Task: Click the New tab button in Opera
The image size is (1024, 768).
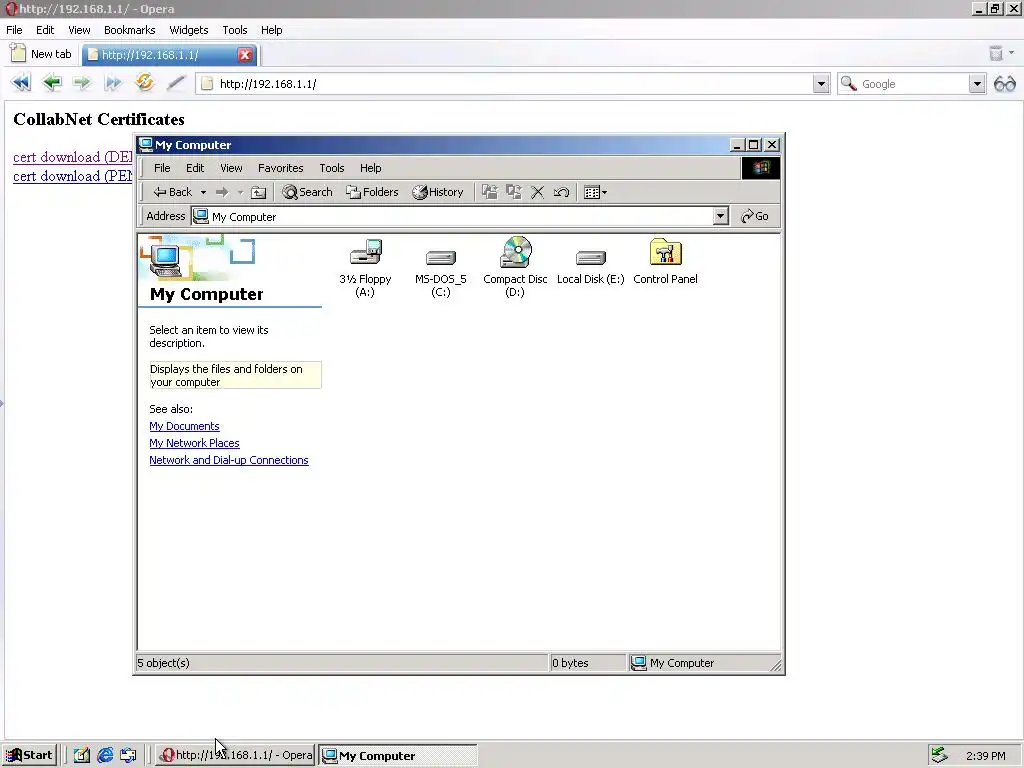Action: pos(42,54)
